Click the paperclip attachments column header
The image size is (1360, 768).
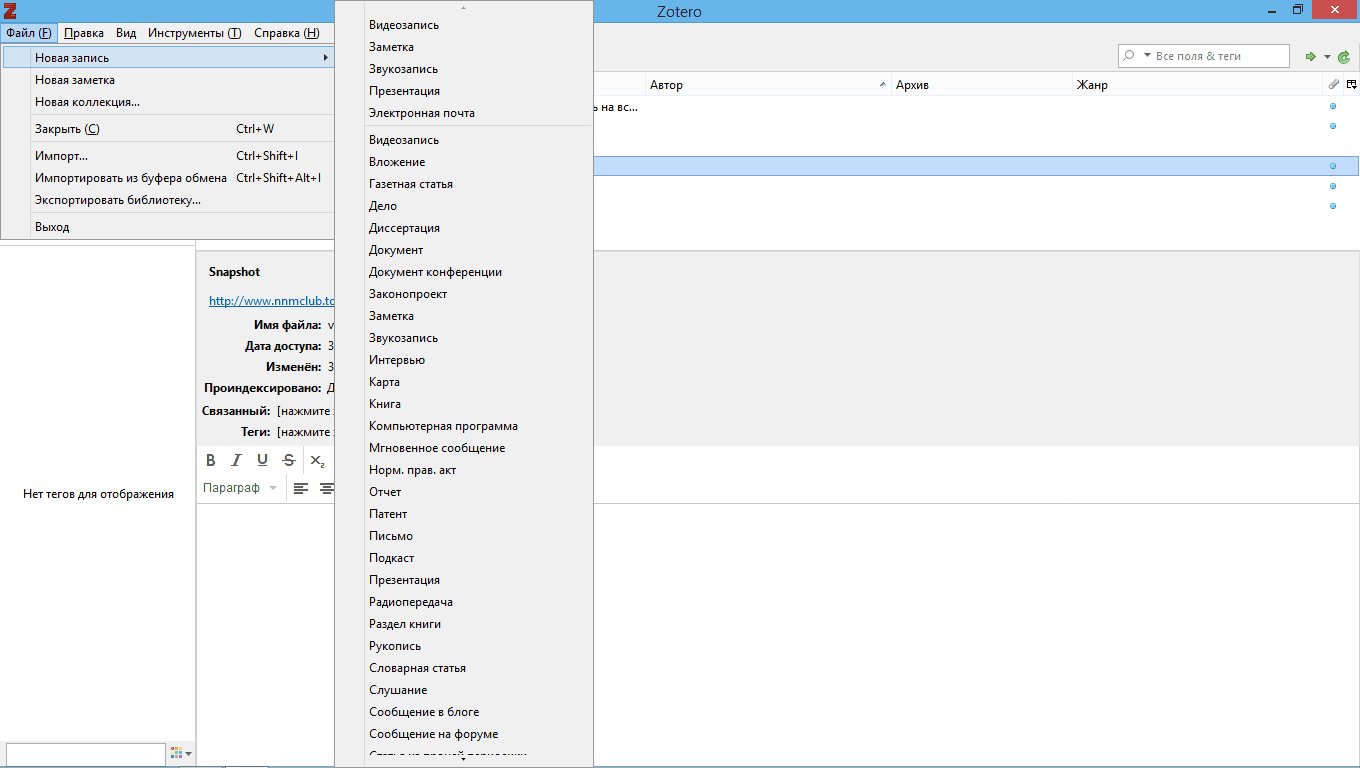(1334, 85)
